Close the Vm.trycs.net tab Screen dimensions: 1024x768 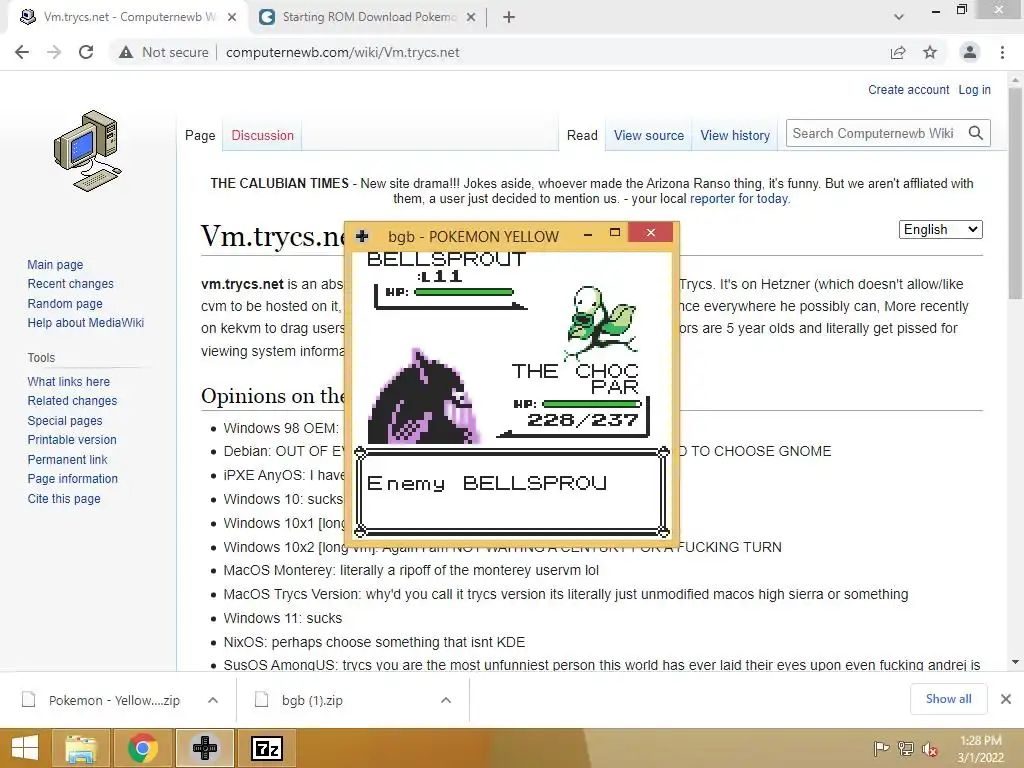(232, 17)
